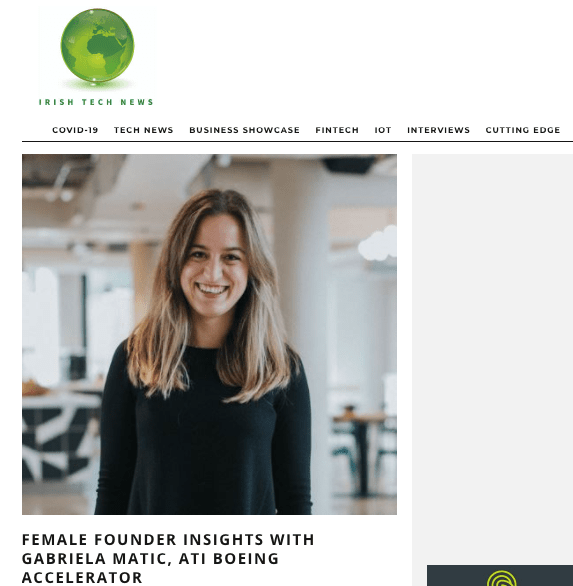This screenshot has width=573, height=586.
Task: Go to the Tech News section
Action: pyautogui.click(x=144, y=130)
